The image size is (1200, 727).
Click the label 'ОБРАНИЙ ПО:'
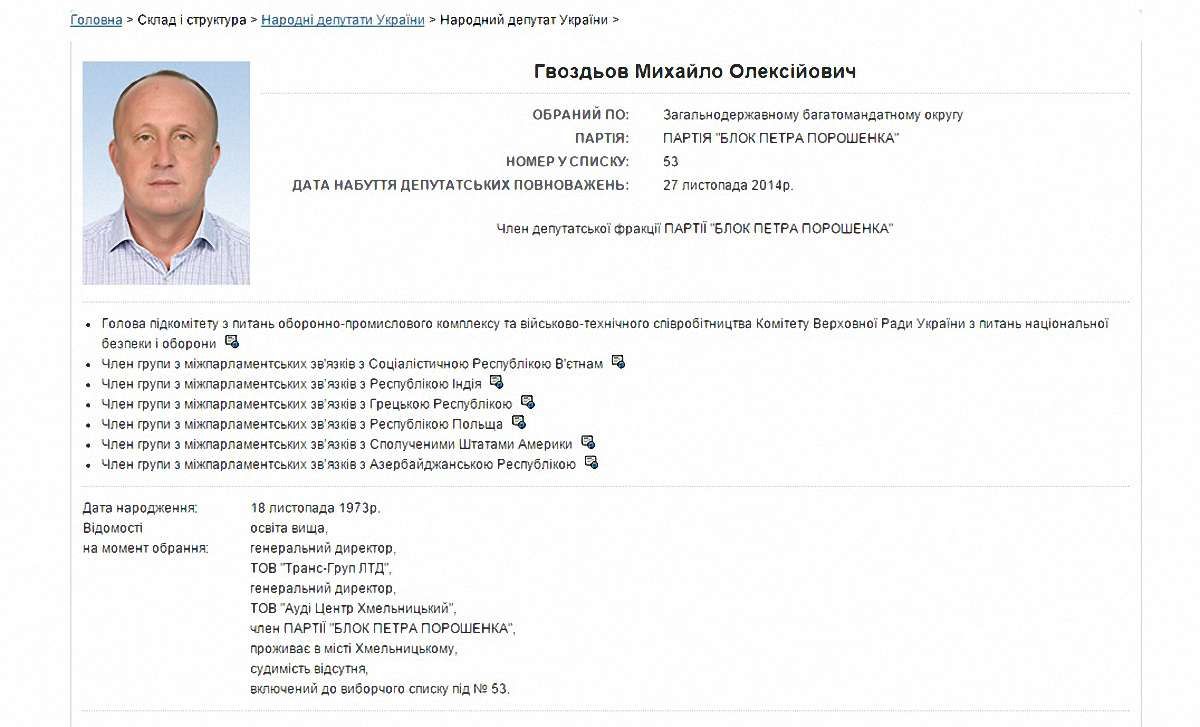[x=581, y=115]
